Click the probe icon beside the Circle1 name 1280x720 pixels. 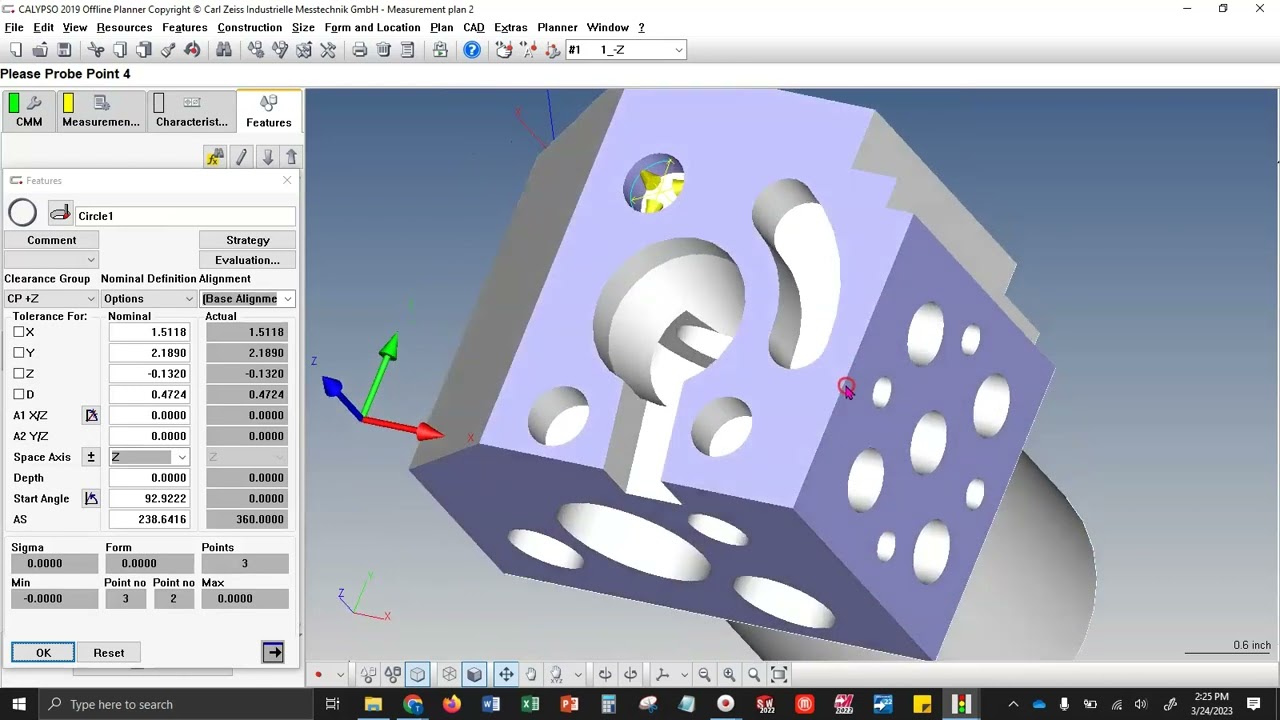click(x=60, y=213)
